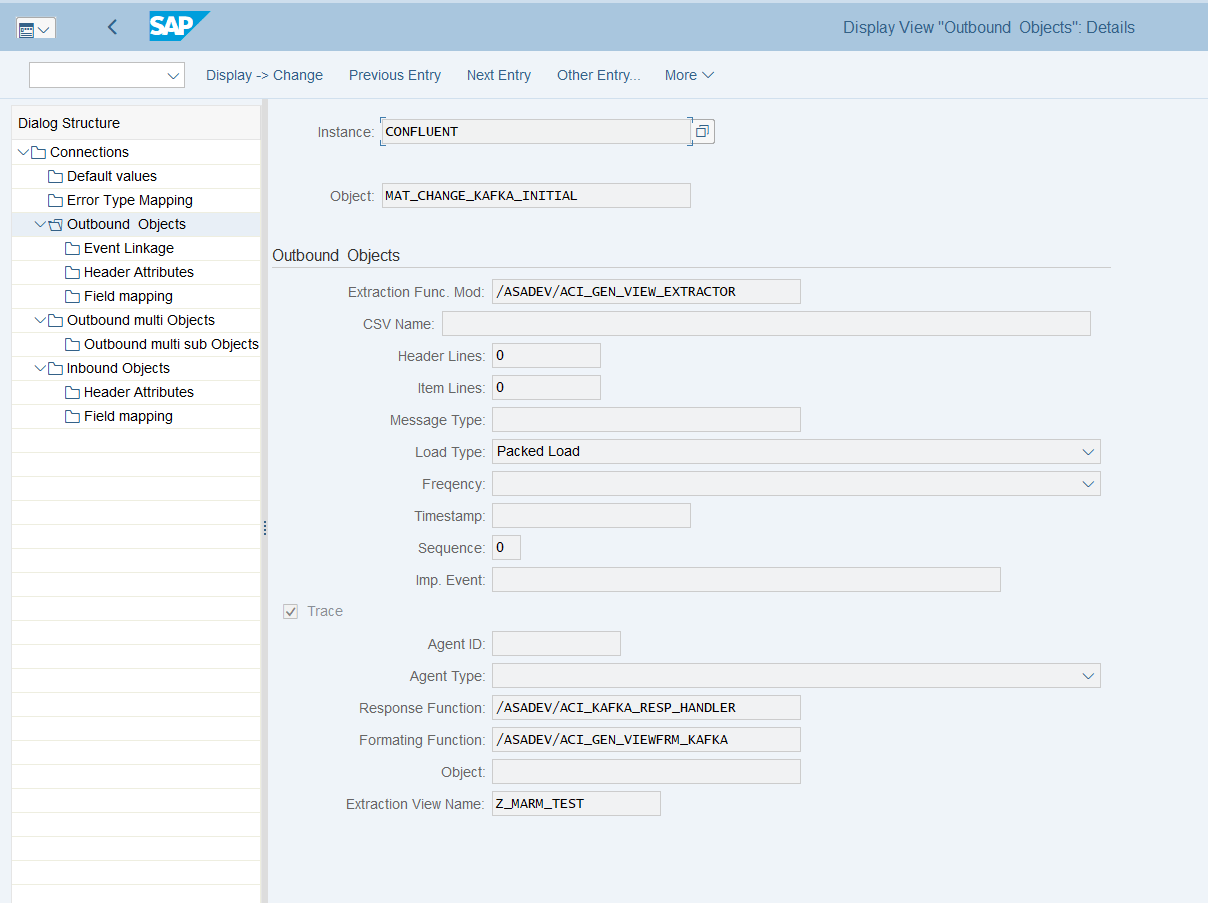The image size is (1208, 903).
Task: Open value help icon beside Instance field
Action: (703, 131)
